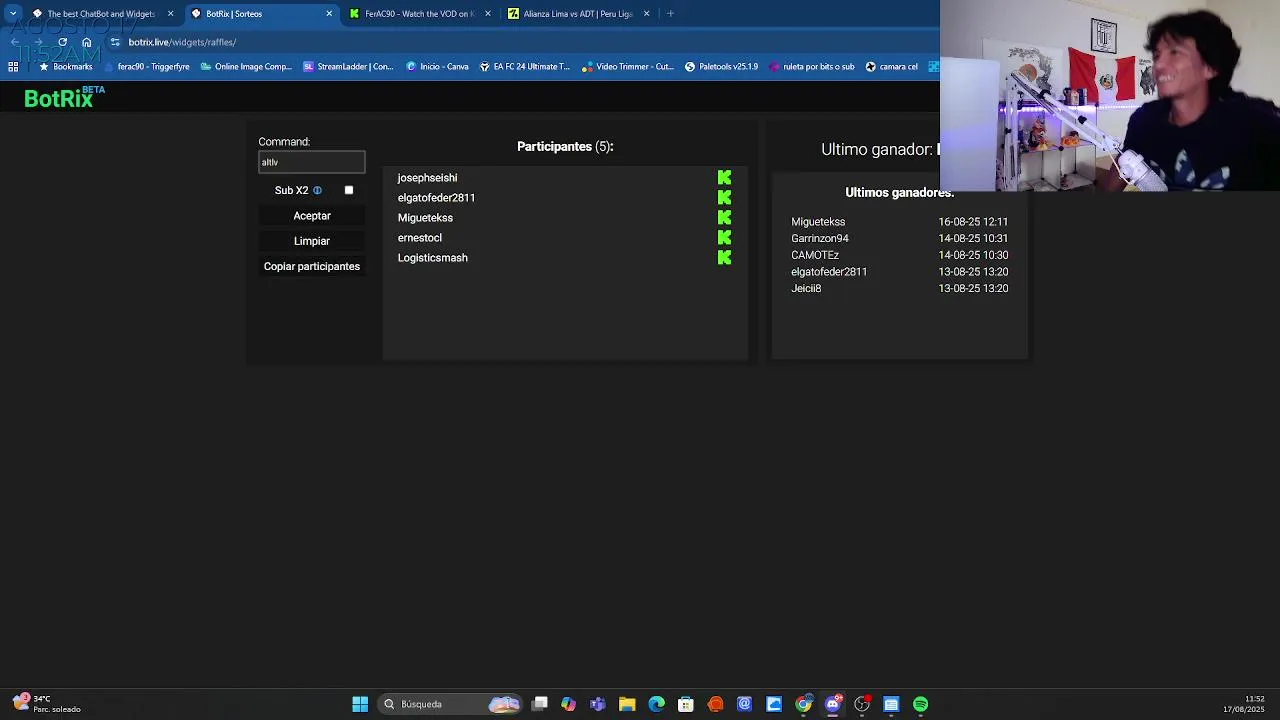Open Microsoft Teams from the taskbar
Screen dimensions: 1280x720
pyautogui.click(x=598, y=704)
